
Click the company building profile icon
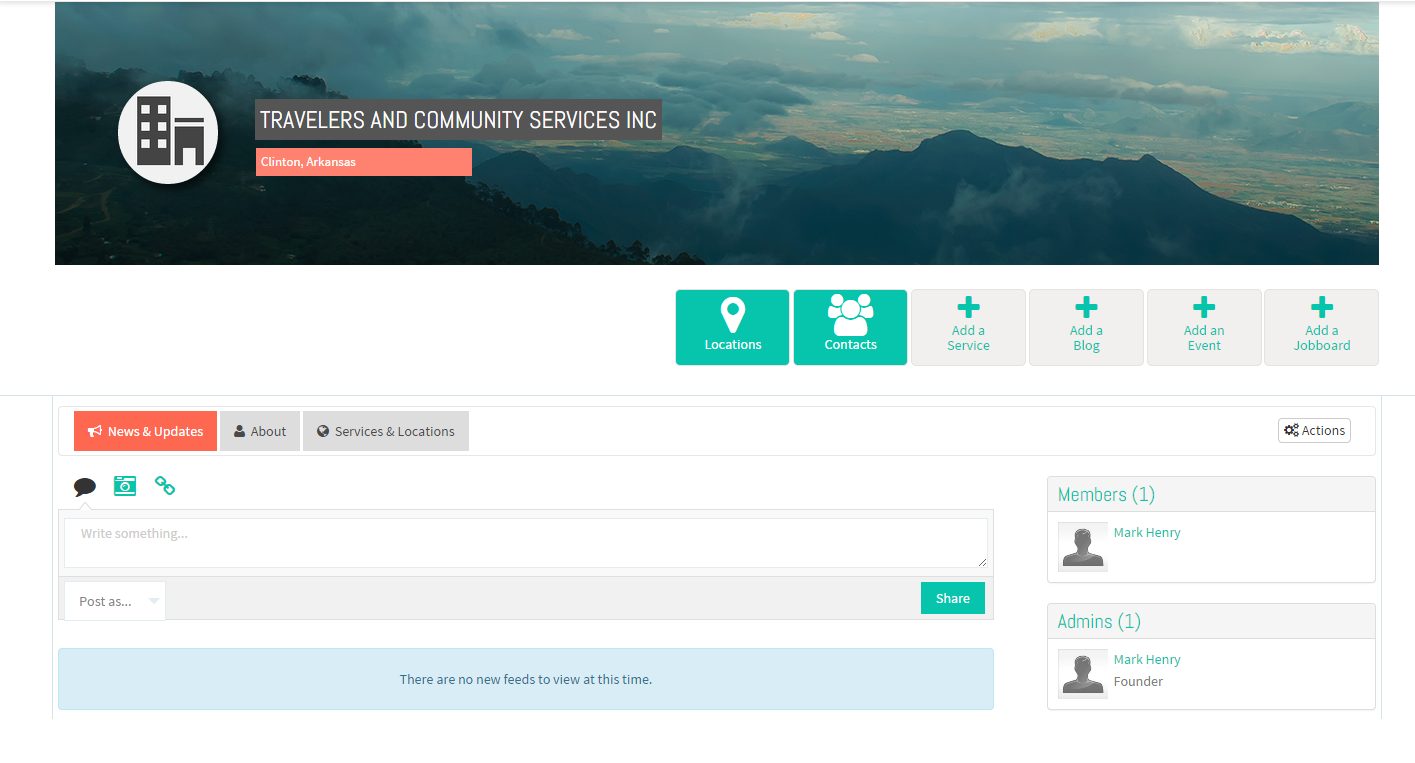pos(168,133)
